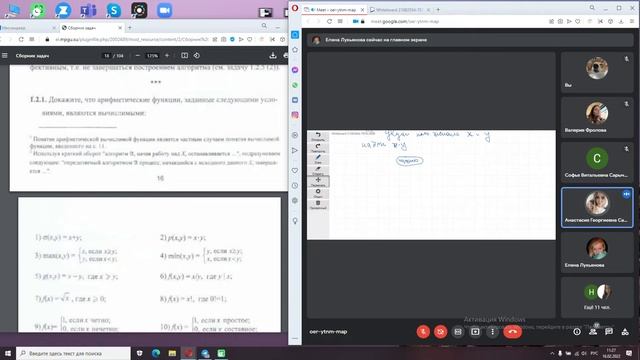
Task: Open the heart bookmarks icon in Opera sidebar
Action: point(295,170)
